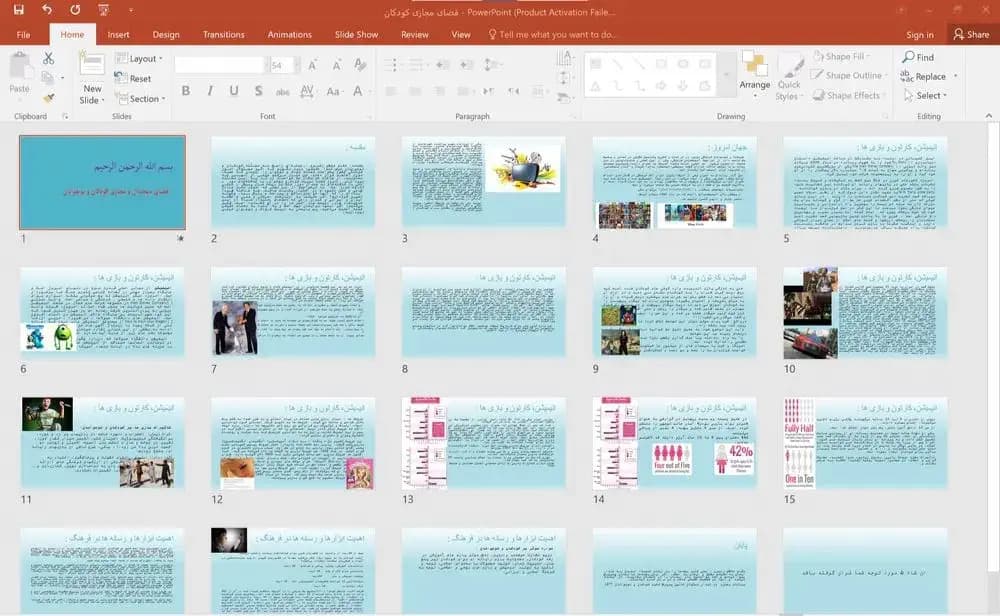Select slide 7 thumbnail with two men

[293, 312]
